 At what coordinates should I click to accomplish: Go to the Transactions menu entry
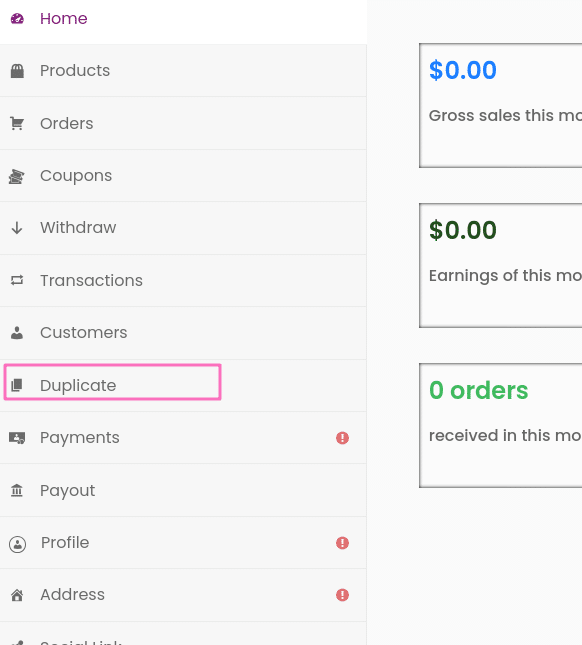coord(183,281)
